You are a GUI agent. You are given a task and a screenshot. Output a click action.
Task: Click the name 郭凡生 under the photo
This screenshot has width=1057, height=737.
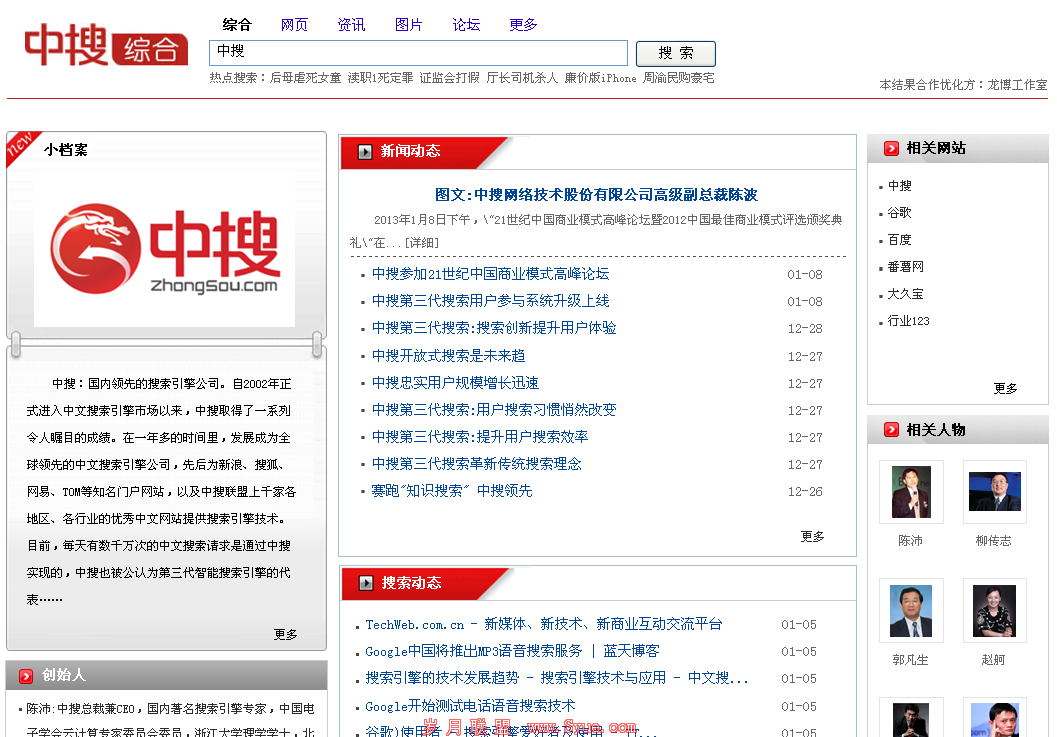pyautogui.click(x=910, y=660)
